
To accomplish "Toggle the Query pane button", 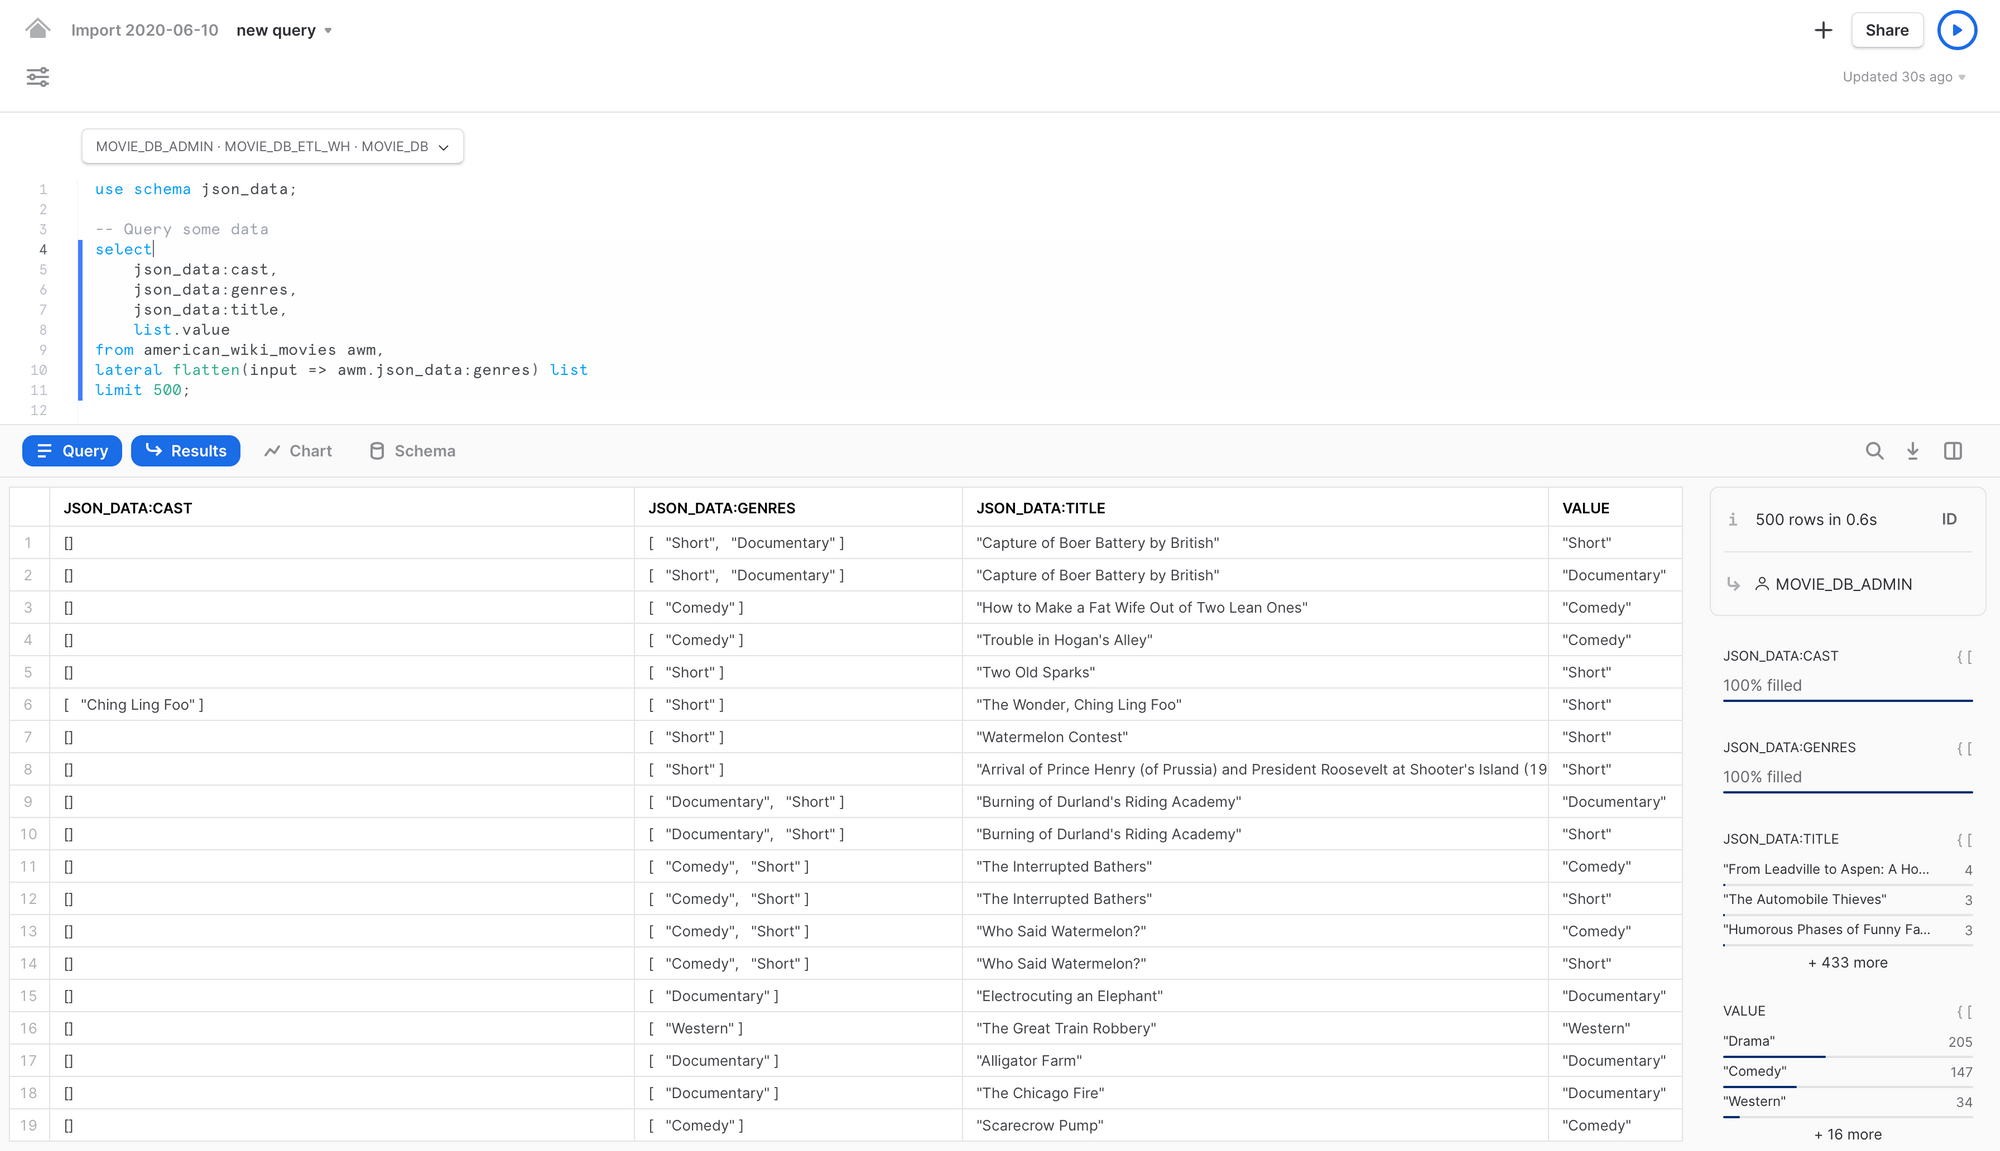I will tap(72, 451).
